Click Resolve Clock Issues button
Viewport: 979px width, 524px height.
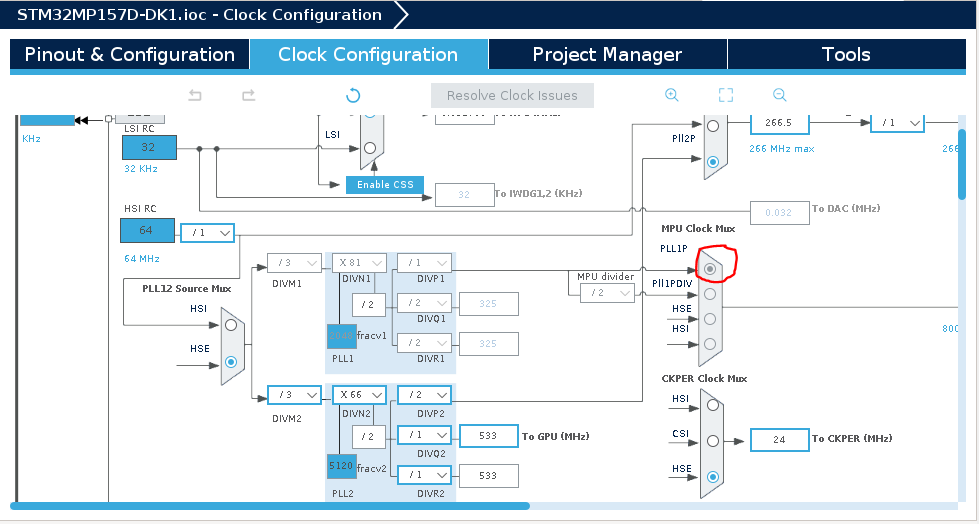(512, 96)
